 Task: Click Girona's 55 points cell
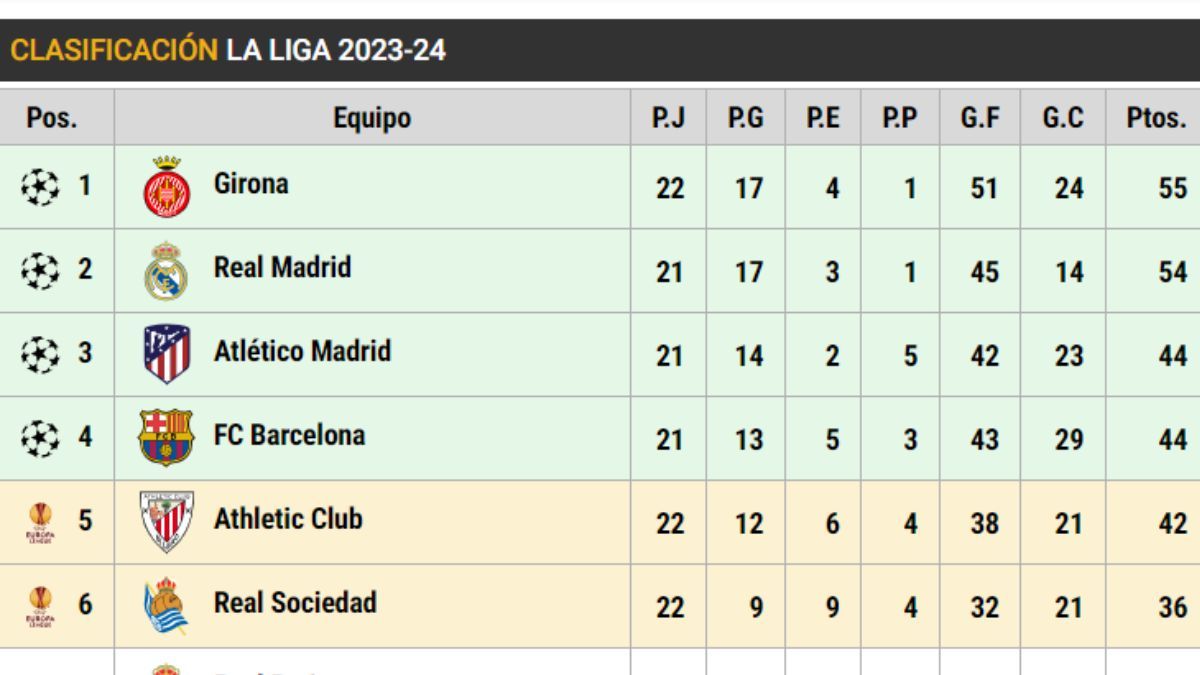(1172, 188)
